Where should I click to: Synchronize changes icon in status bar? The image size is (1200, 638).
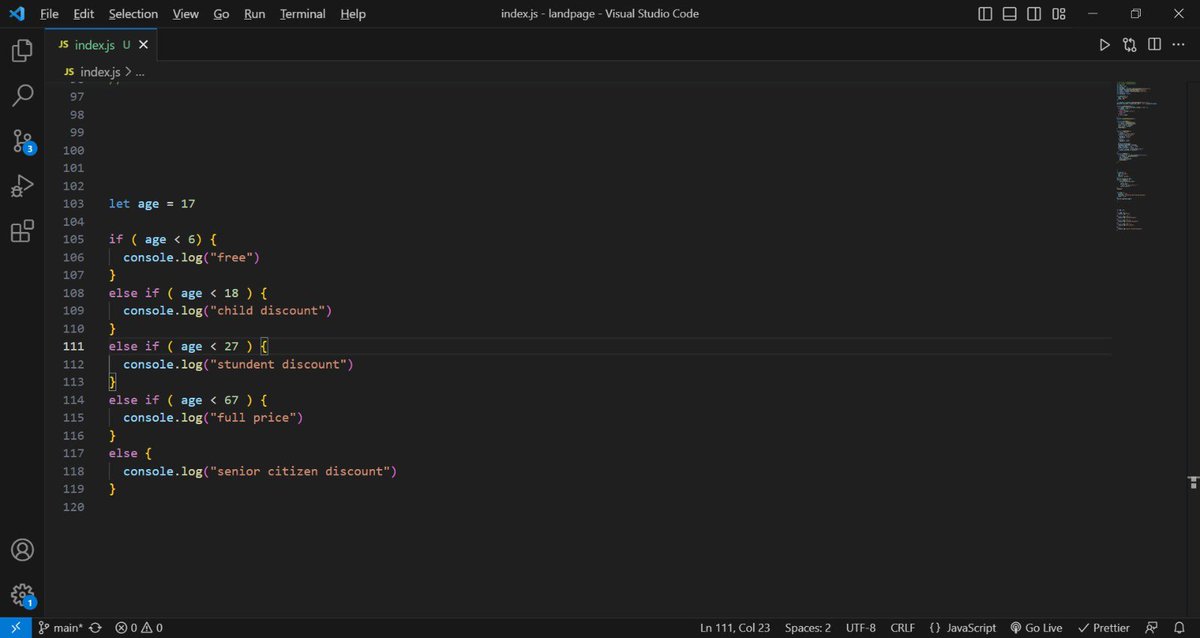tap(95, 628)
